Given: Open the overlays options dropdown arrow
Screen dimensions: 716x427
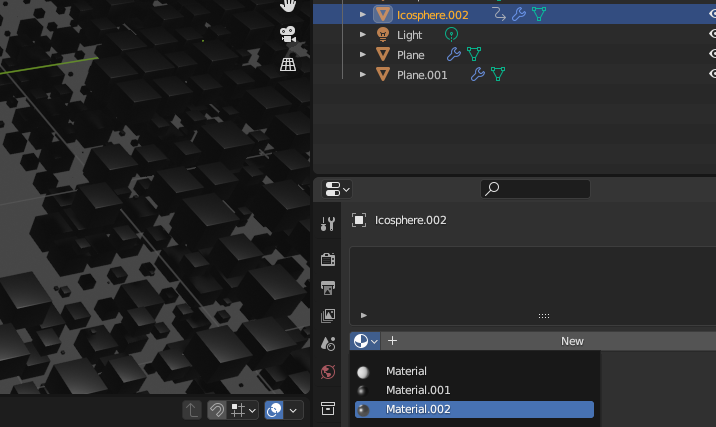Looking at the screenshot, I should pos(293,410).
